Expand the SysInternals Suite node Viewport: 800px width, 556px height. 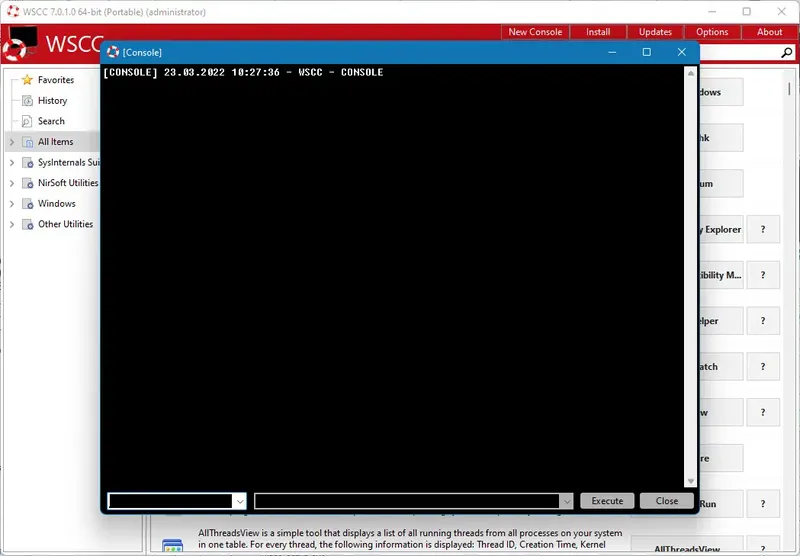(12, 163)
